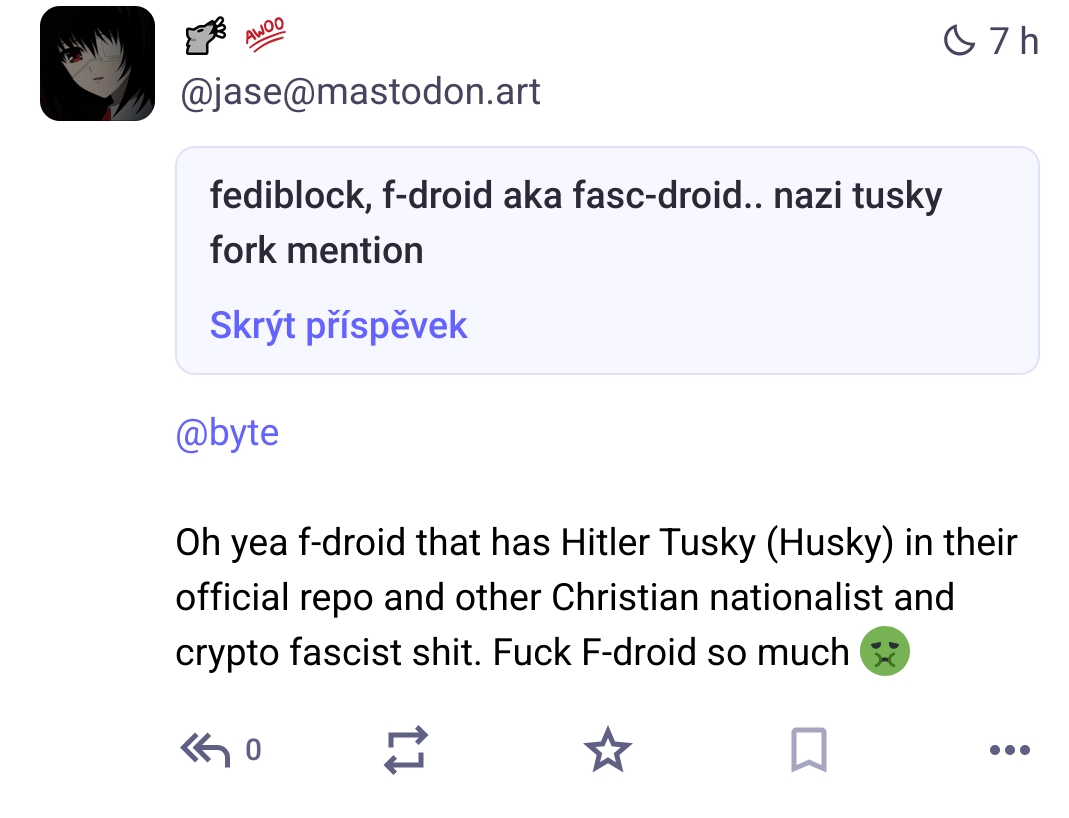Open the @jase@mastodon.art profile handle
The width and height of the screenshot is (1069, 818).
360,91
